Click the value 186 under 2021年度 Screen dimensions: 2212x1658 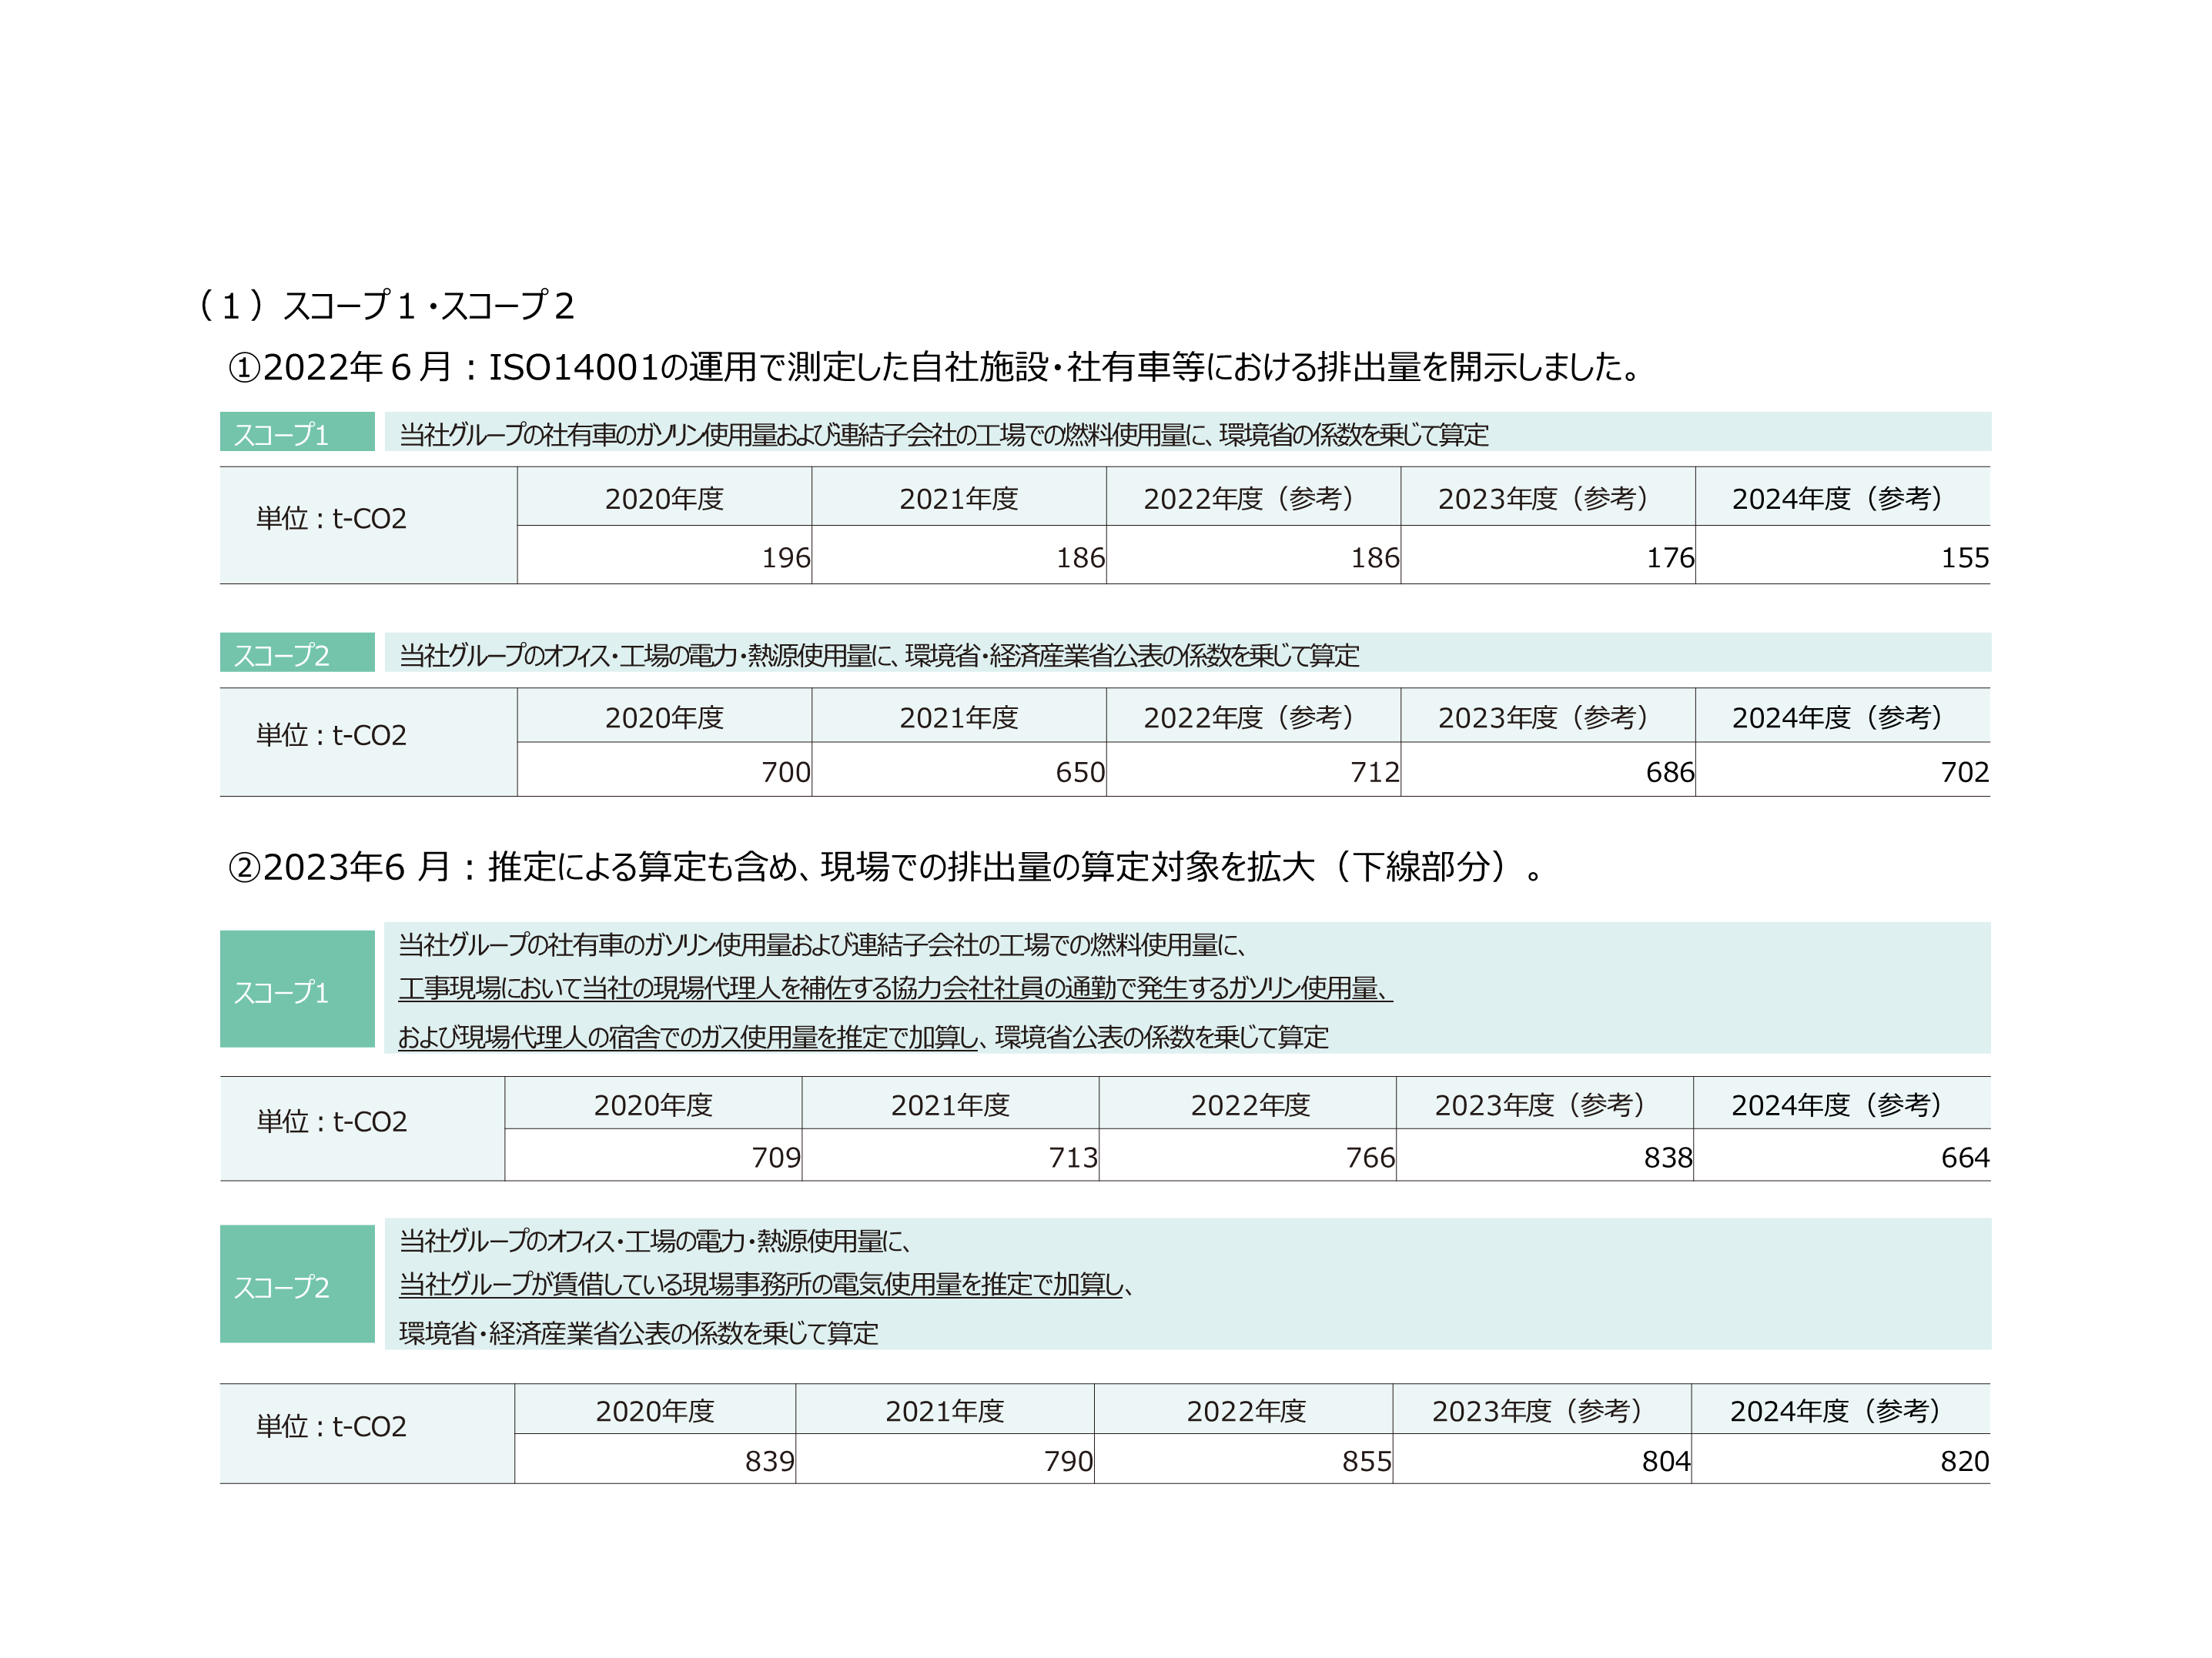(x=1080, y=558)
